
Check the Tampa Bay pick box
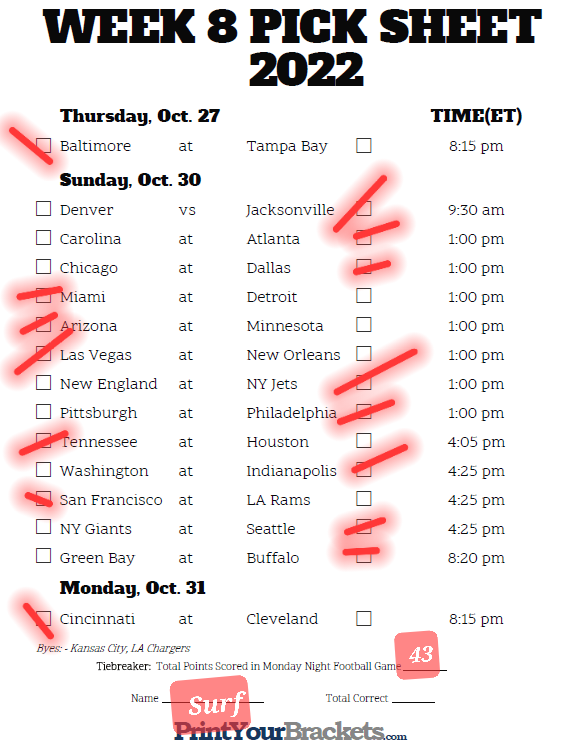(363, 145)
